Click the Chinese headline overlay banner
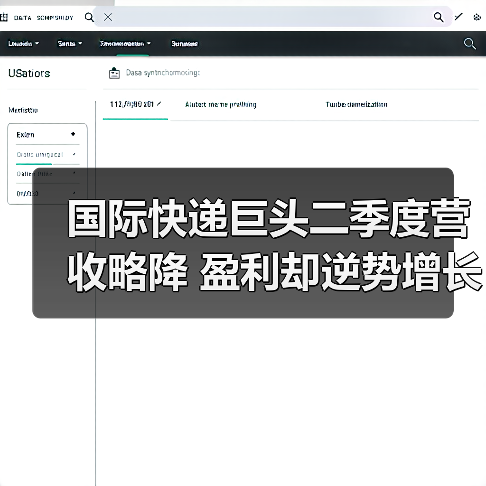 243,243
